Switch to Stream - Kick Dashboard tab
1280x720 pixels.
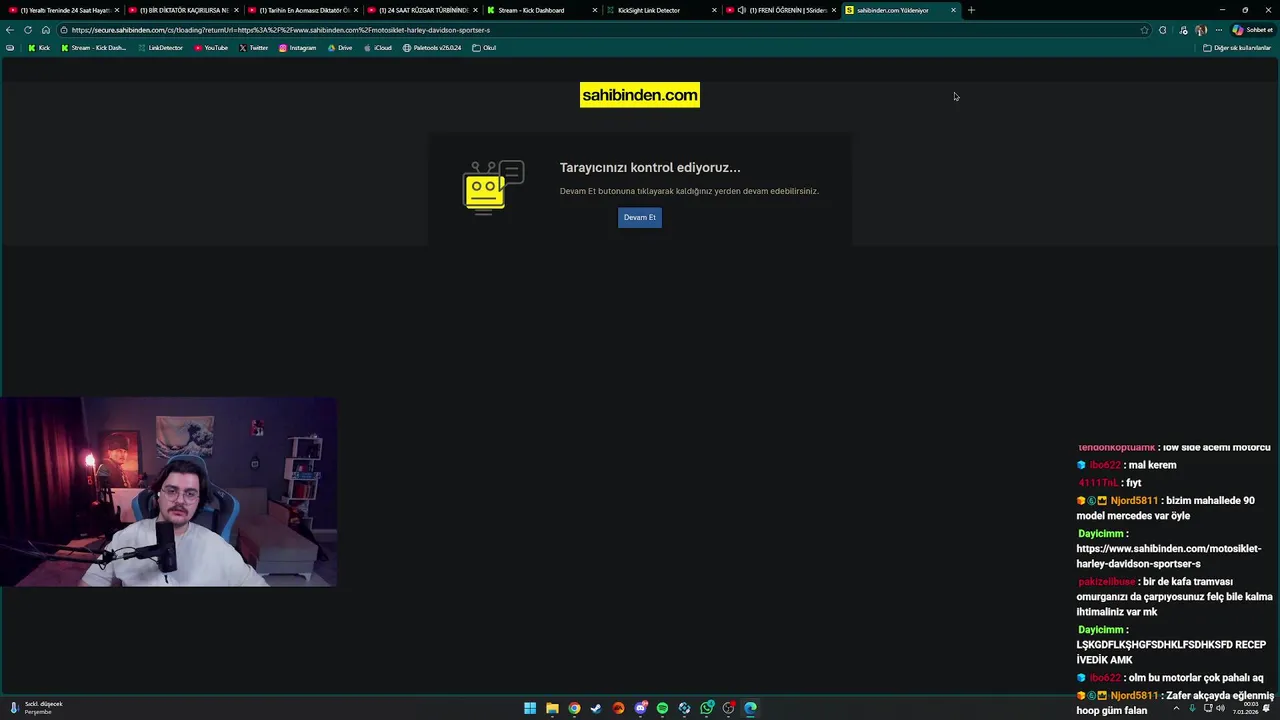point(541,10)
